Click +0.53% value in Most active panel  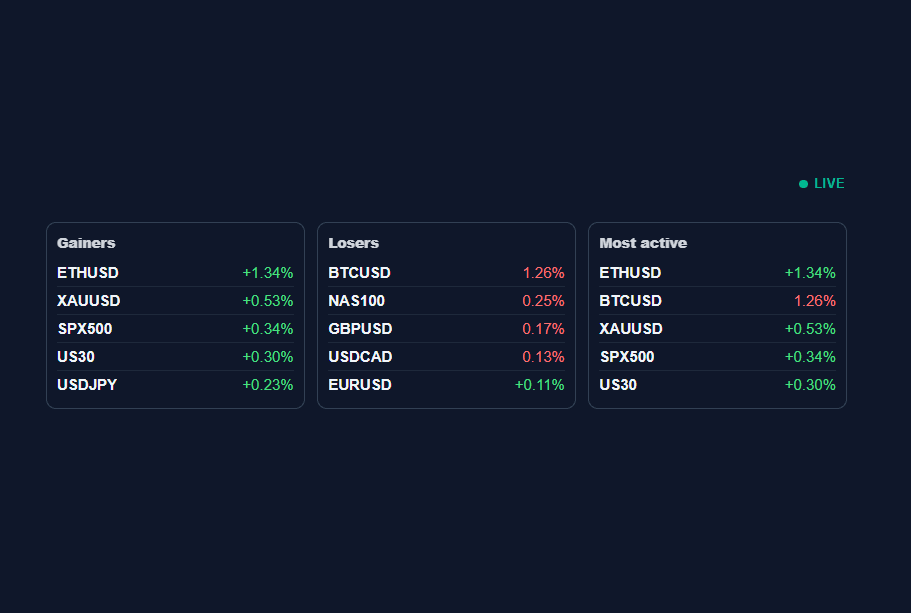(x=810, y=328)
